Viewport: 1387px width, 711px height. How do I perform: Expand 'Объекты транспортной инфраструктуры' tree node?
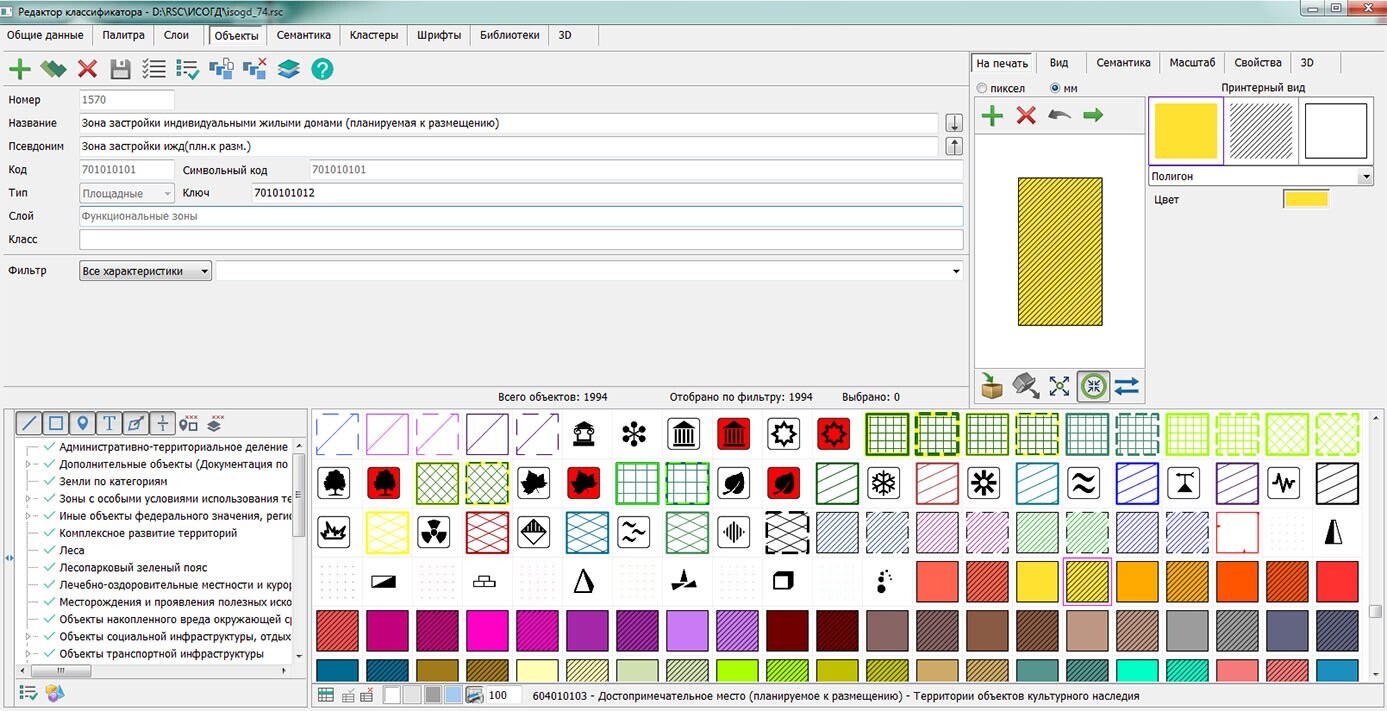click(29, 654)
